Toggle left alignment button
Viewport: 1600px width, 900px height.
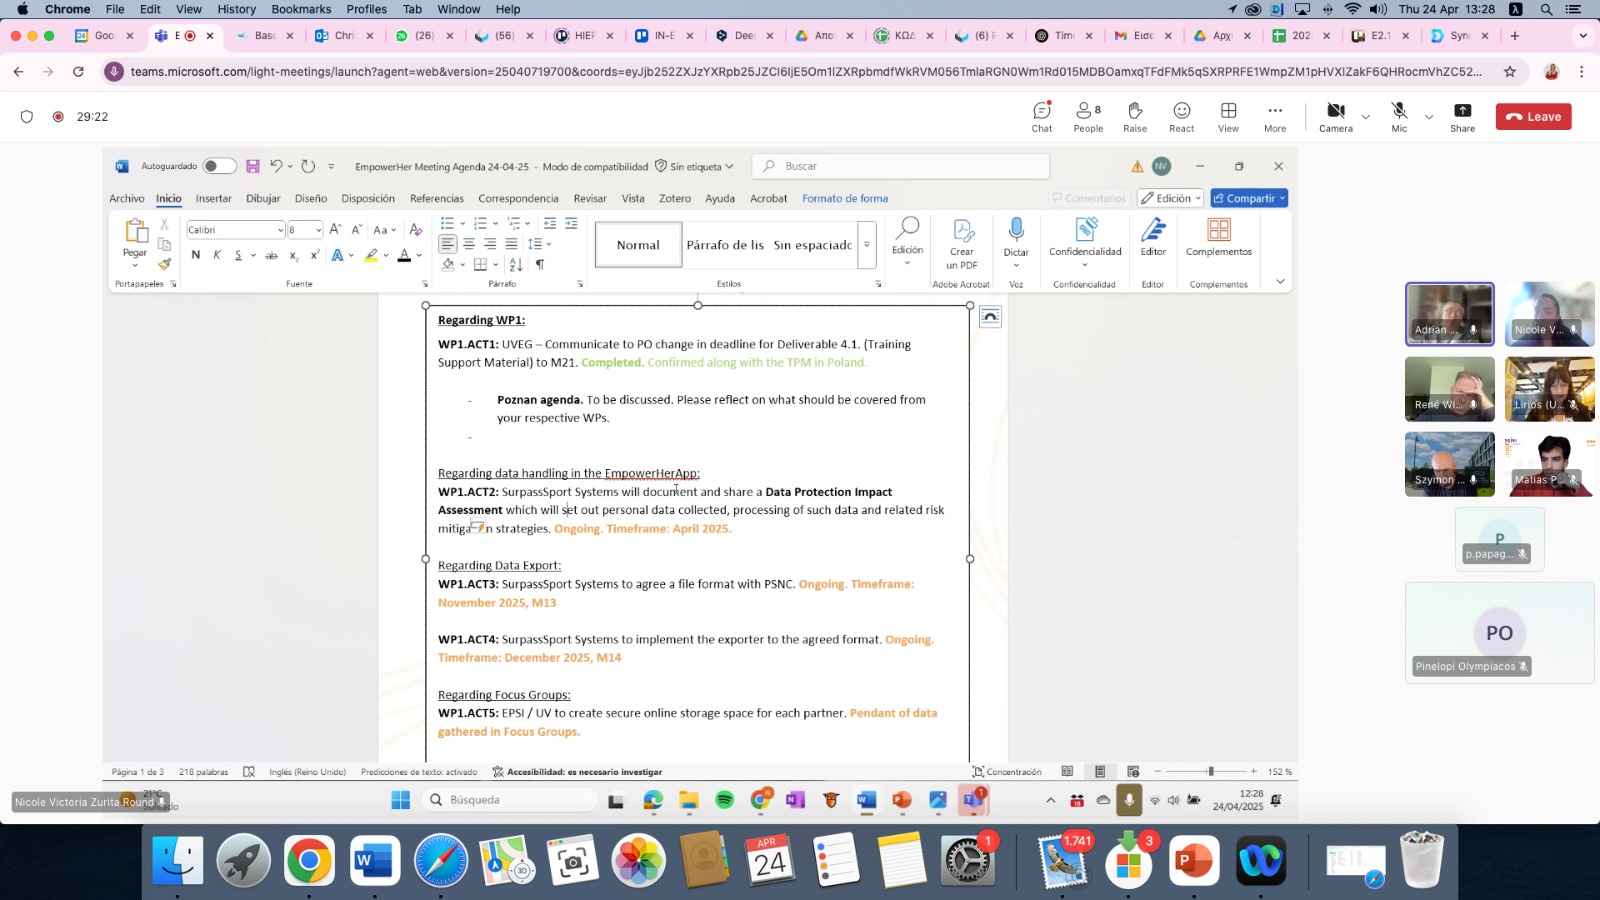[x=448, y=243]
